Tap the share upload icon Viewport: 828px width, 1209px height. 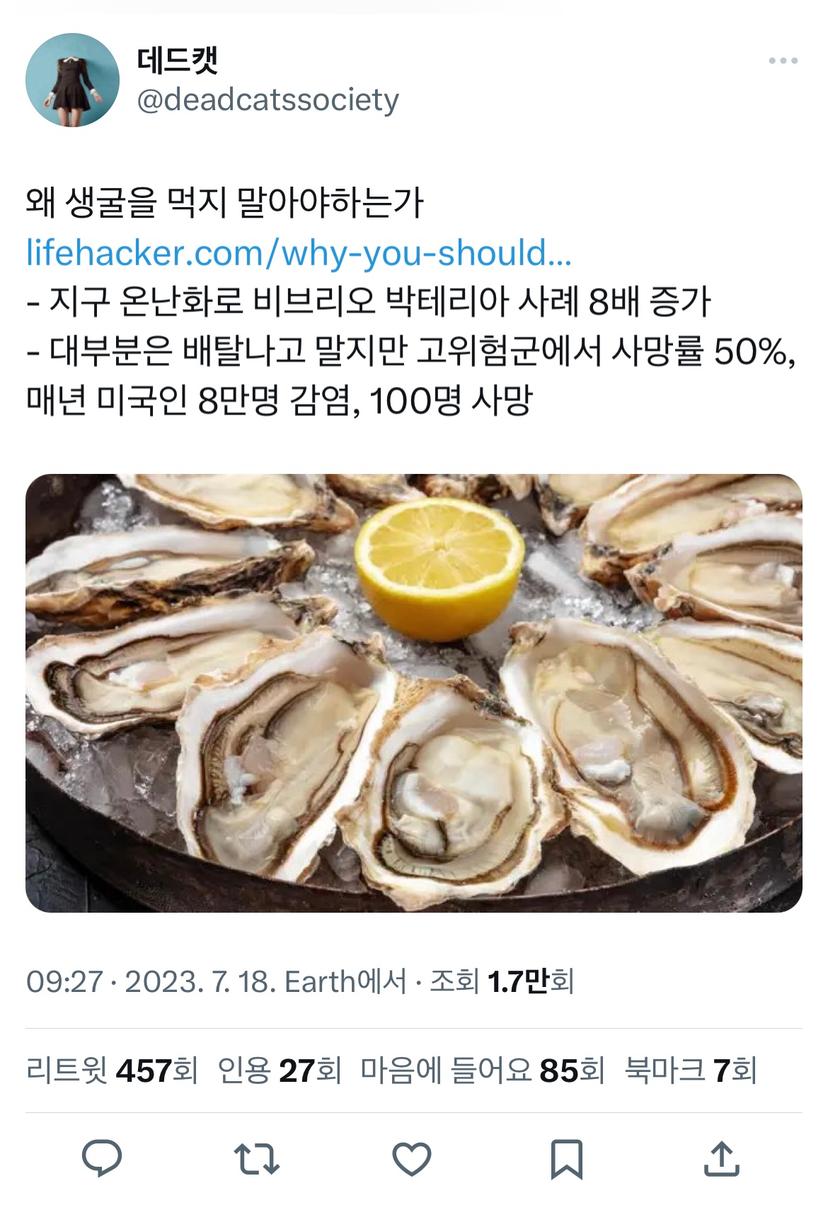(x=721, y=1158)
